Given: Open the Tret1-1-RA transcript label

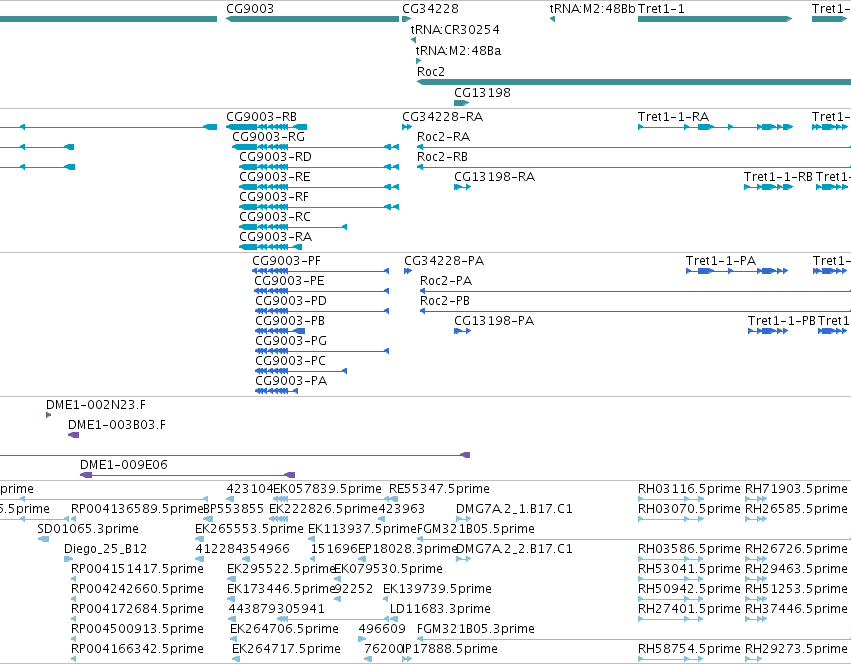Looking at the screenshot, I should [x=674, y=117].
